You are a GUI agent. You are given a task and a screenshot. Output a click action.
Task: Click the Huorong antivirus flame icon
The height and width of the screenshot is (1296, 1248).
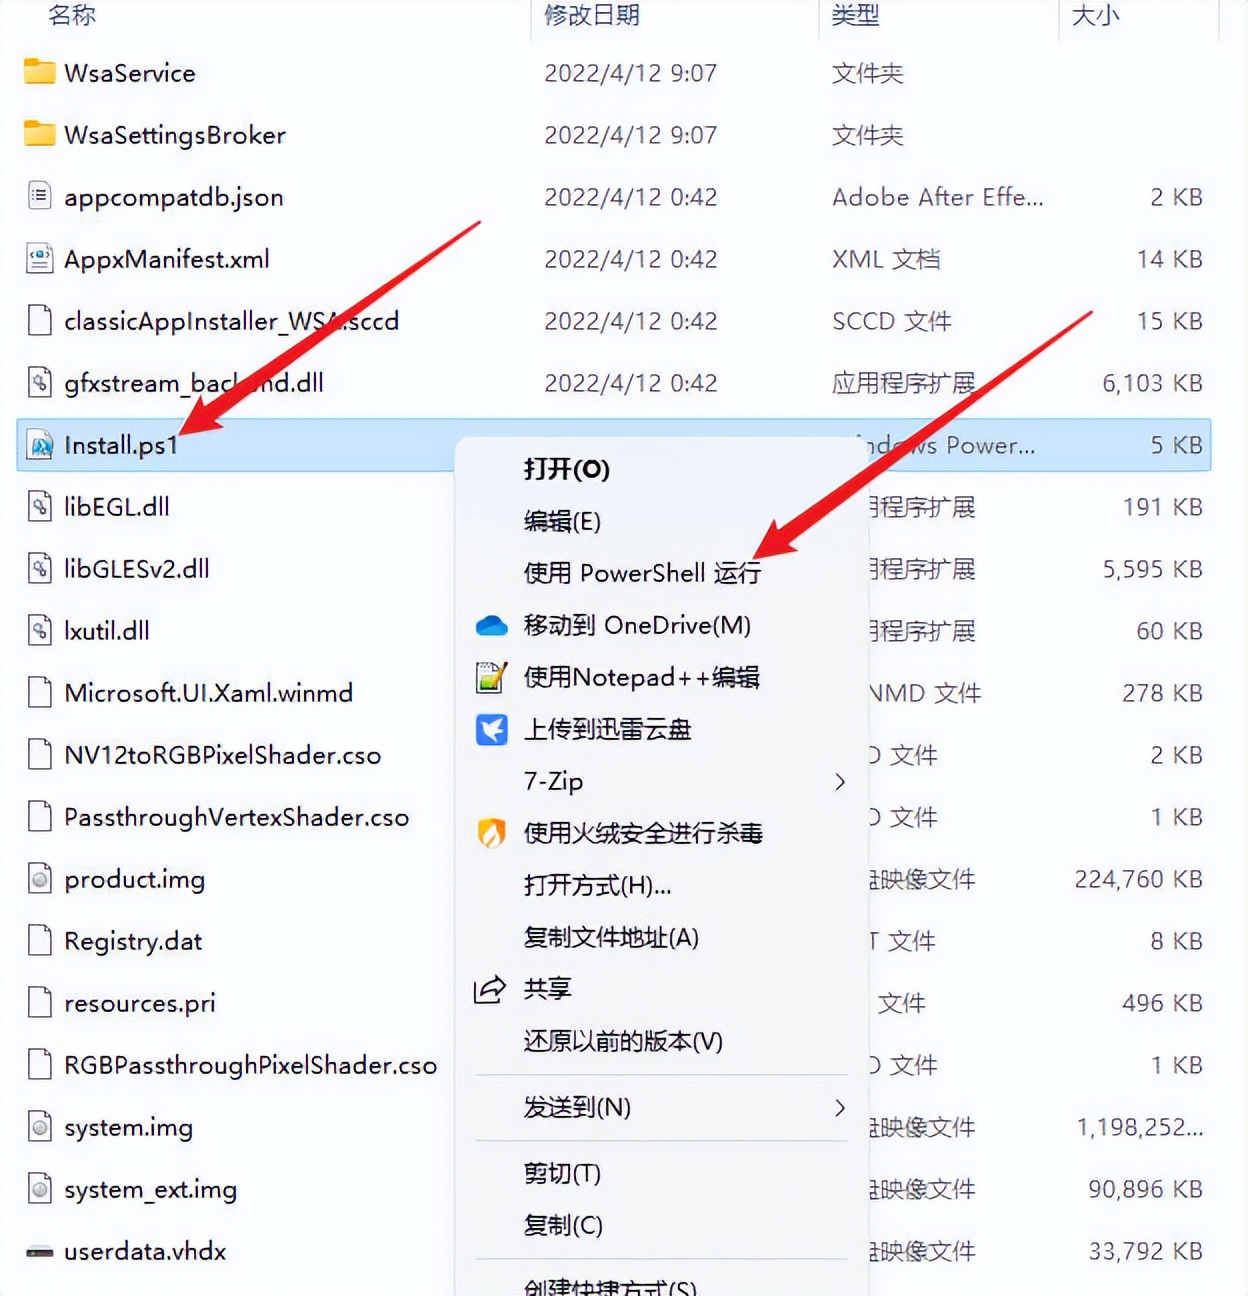490,832
